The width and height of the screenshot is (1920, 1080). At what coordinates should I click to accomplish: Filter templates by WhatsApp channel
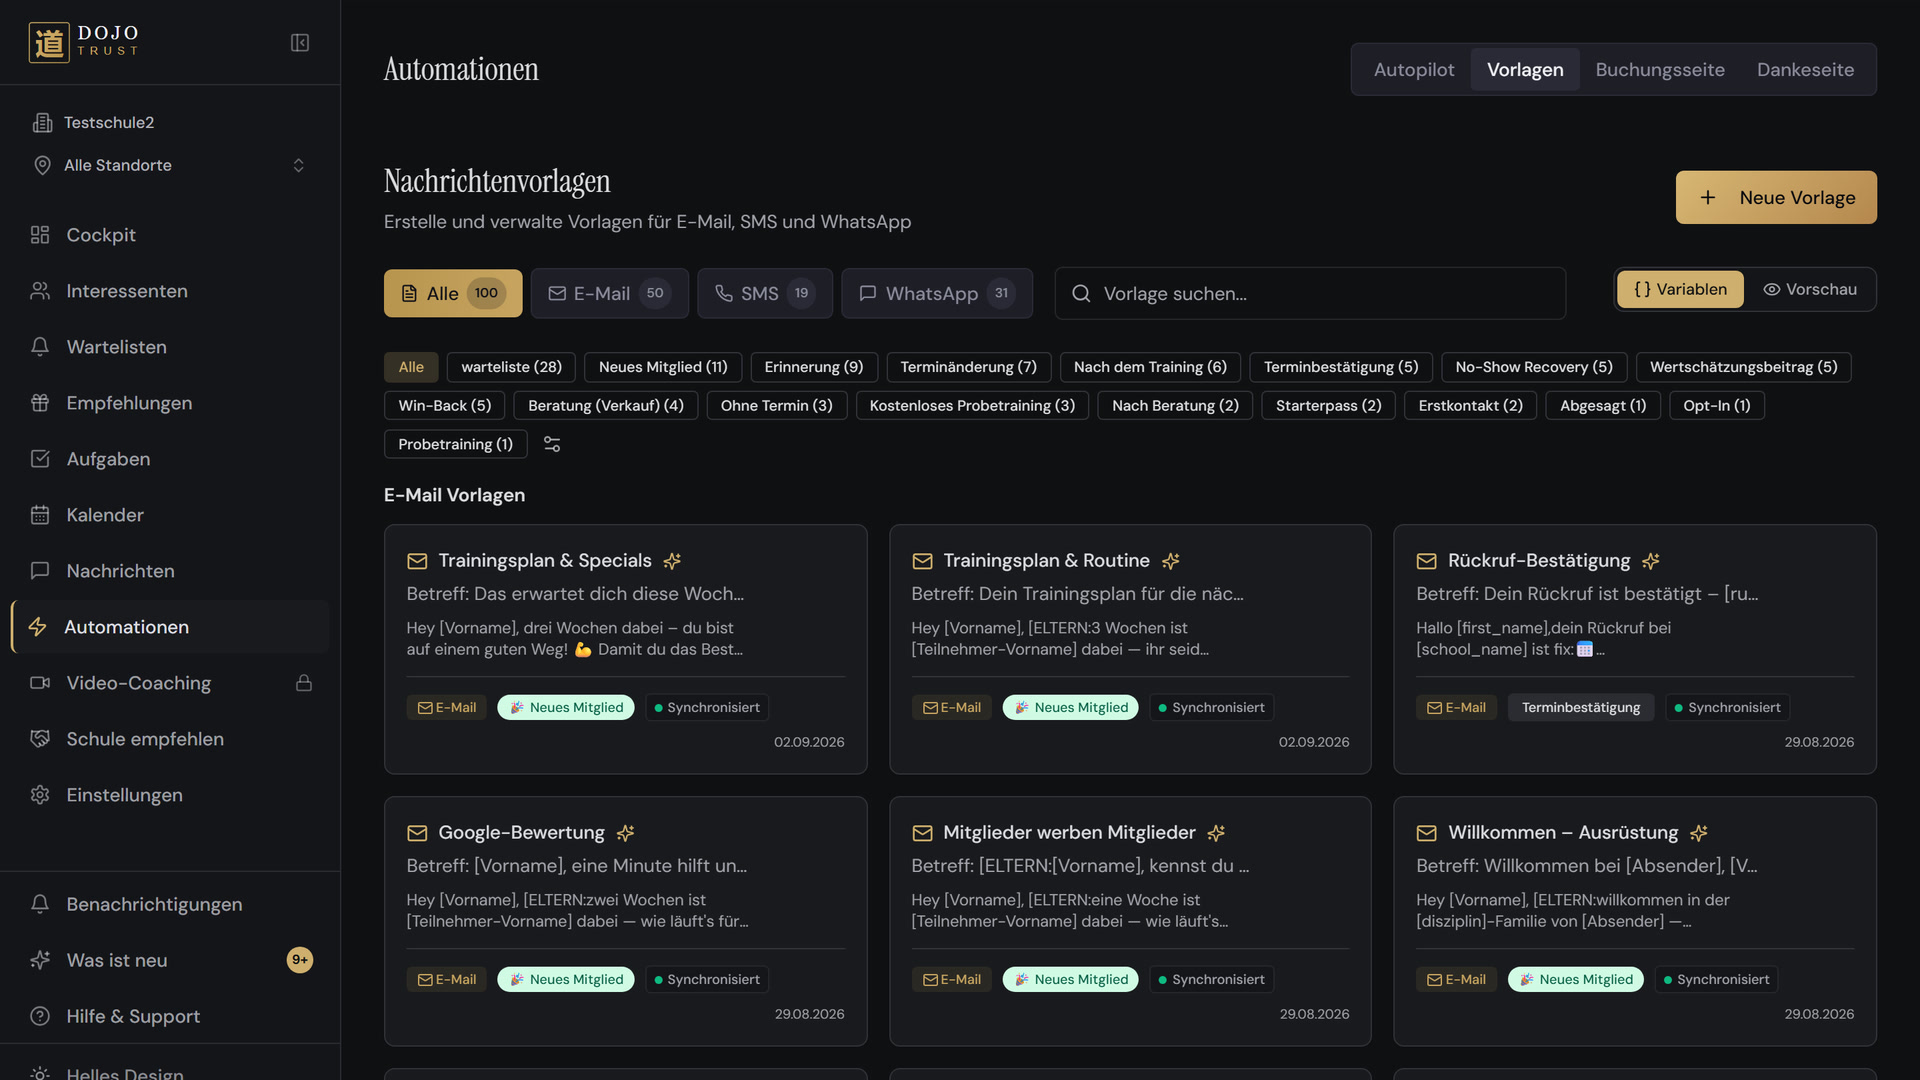pyautogui.click(x=937, y=293)
